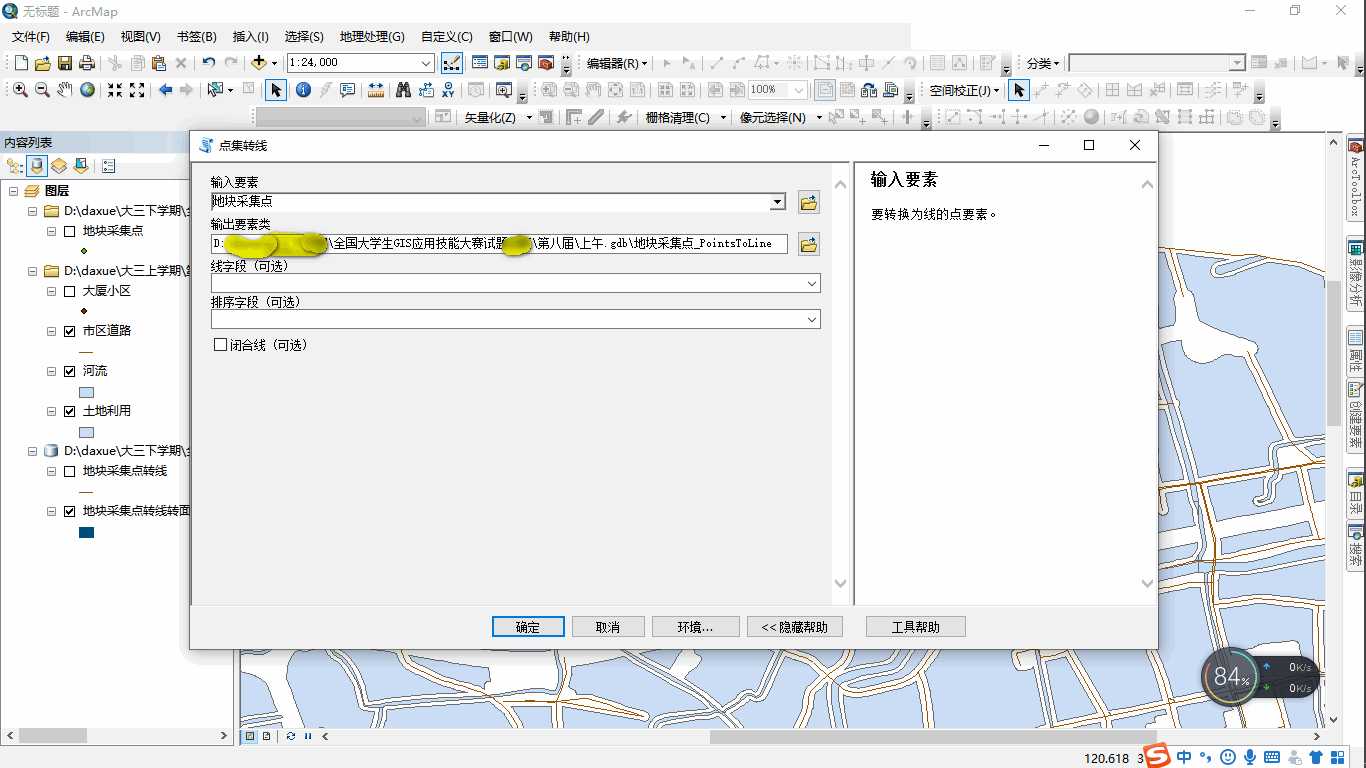
Task: Toggle the Editor toolbar icon
Action: coord(451,63)
